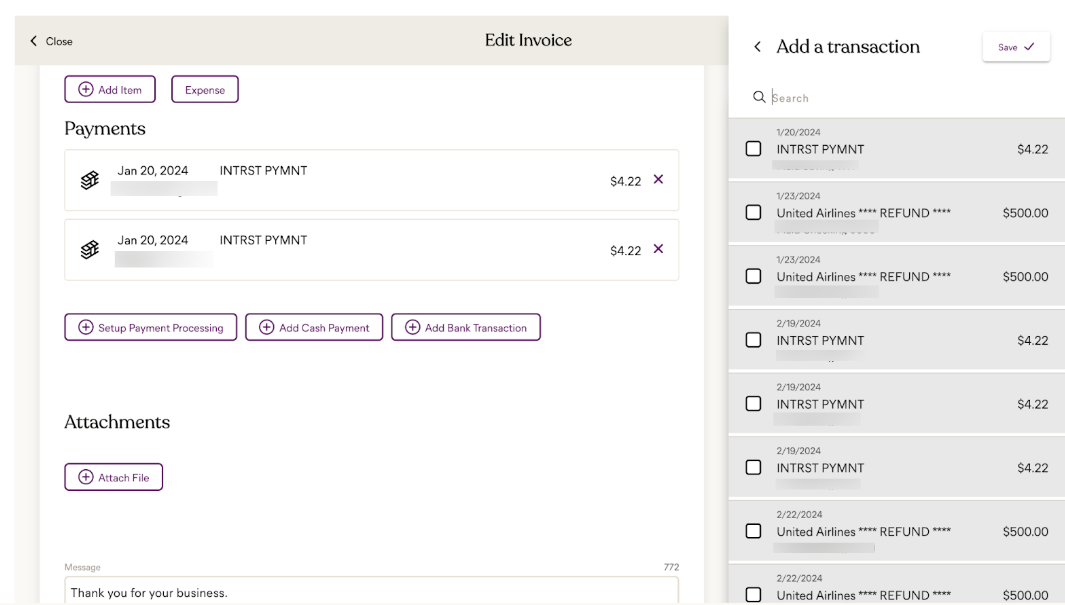Click the cash stack icon on first payment

pos(90,180)
